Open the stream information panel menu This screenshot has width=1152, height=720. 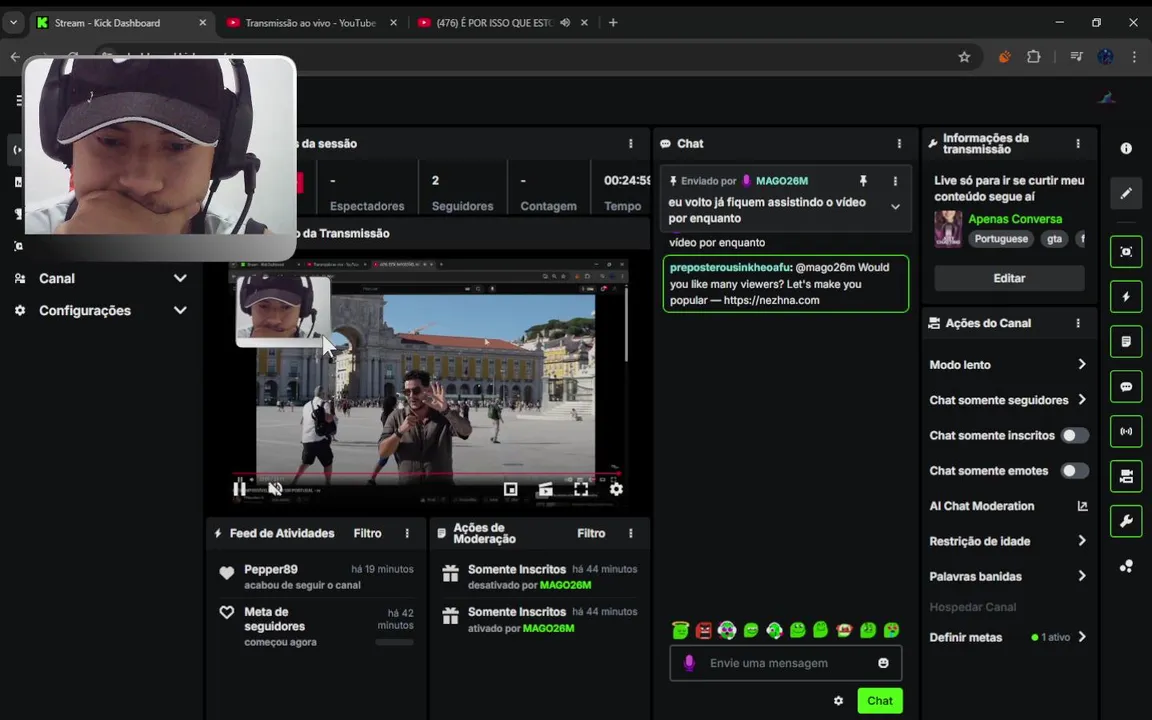(1078, 144)
